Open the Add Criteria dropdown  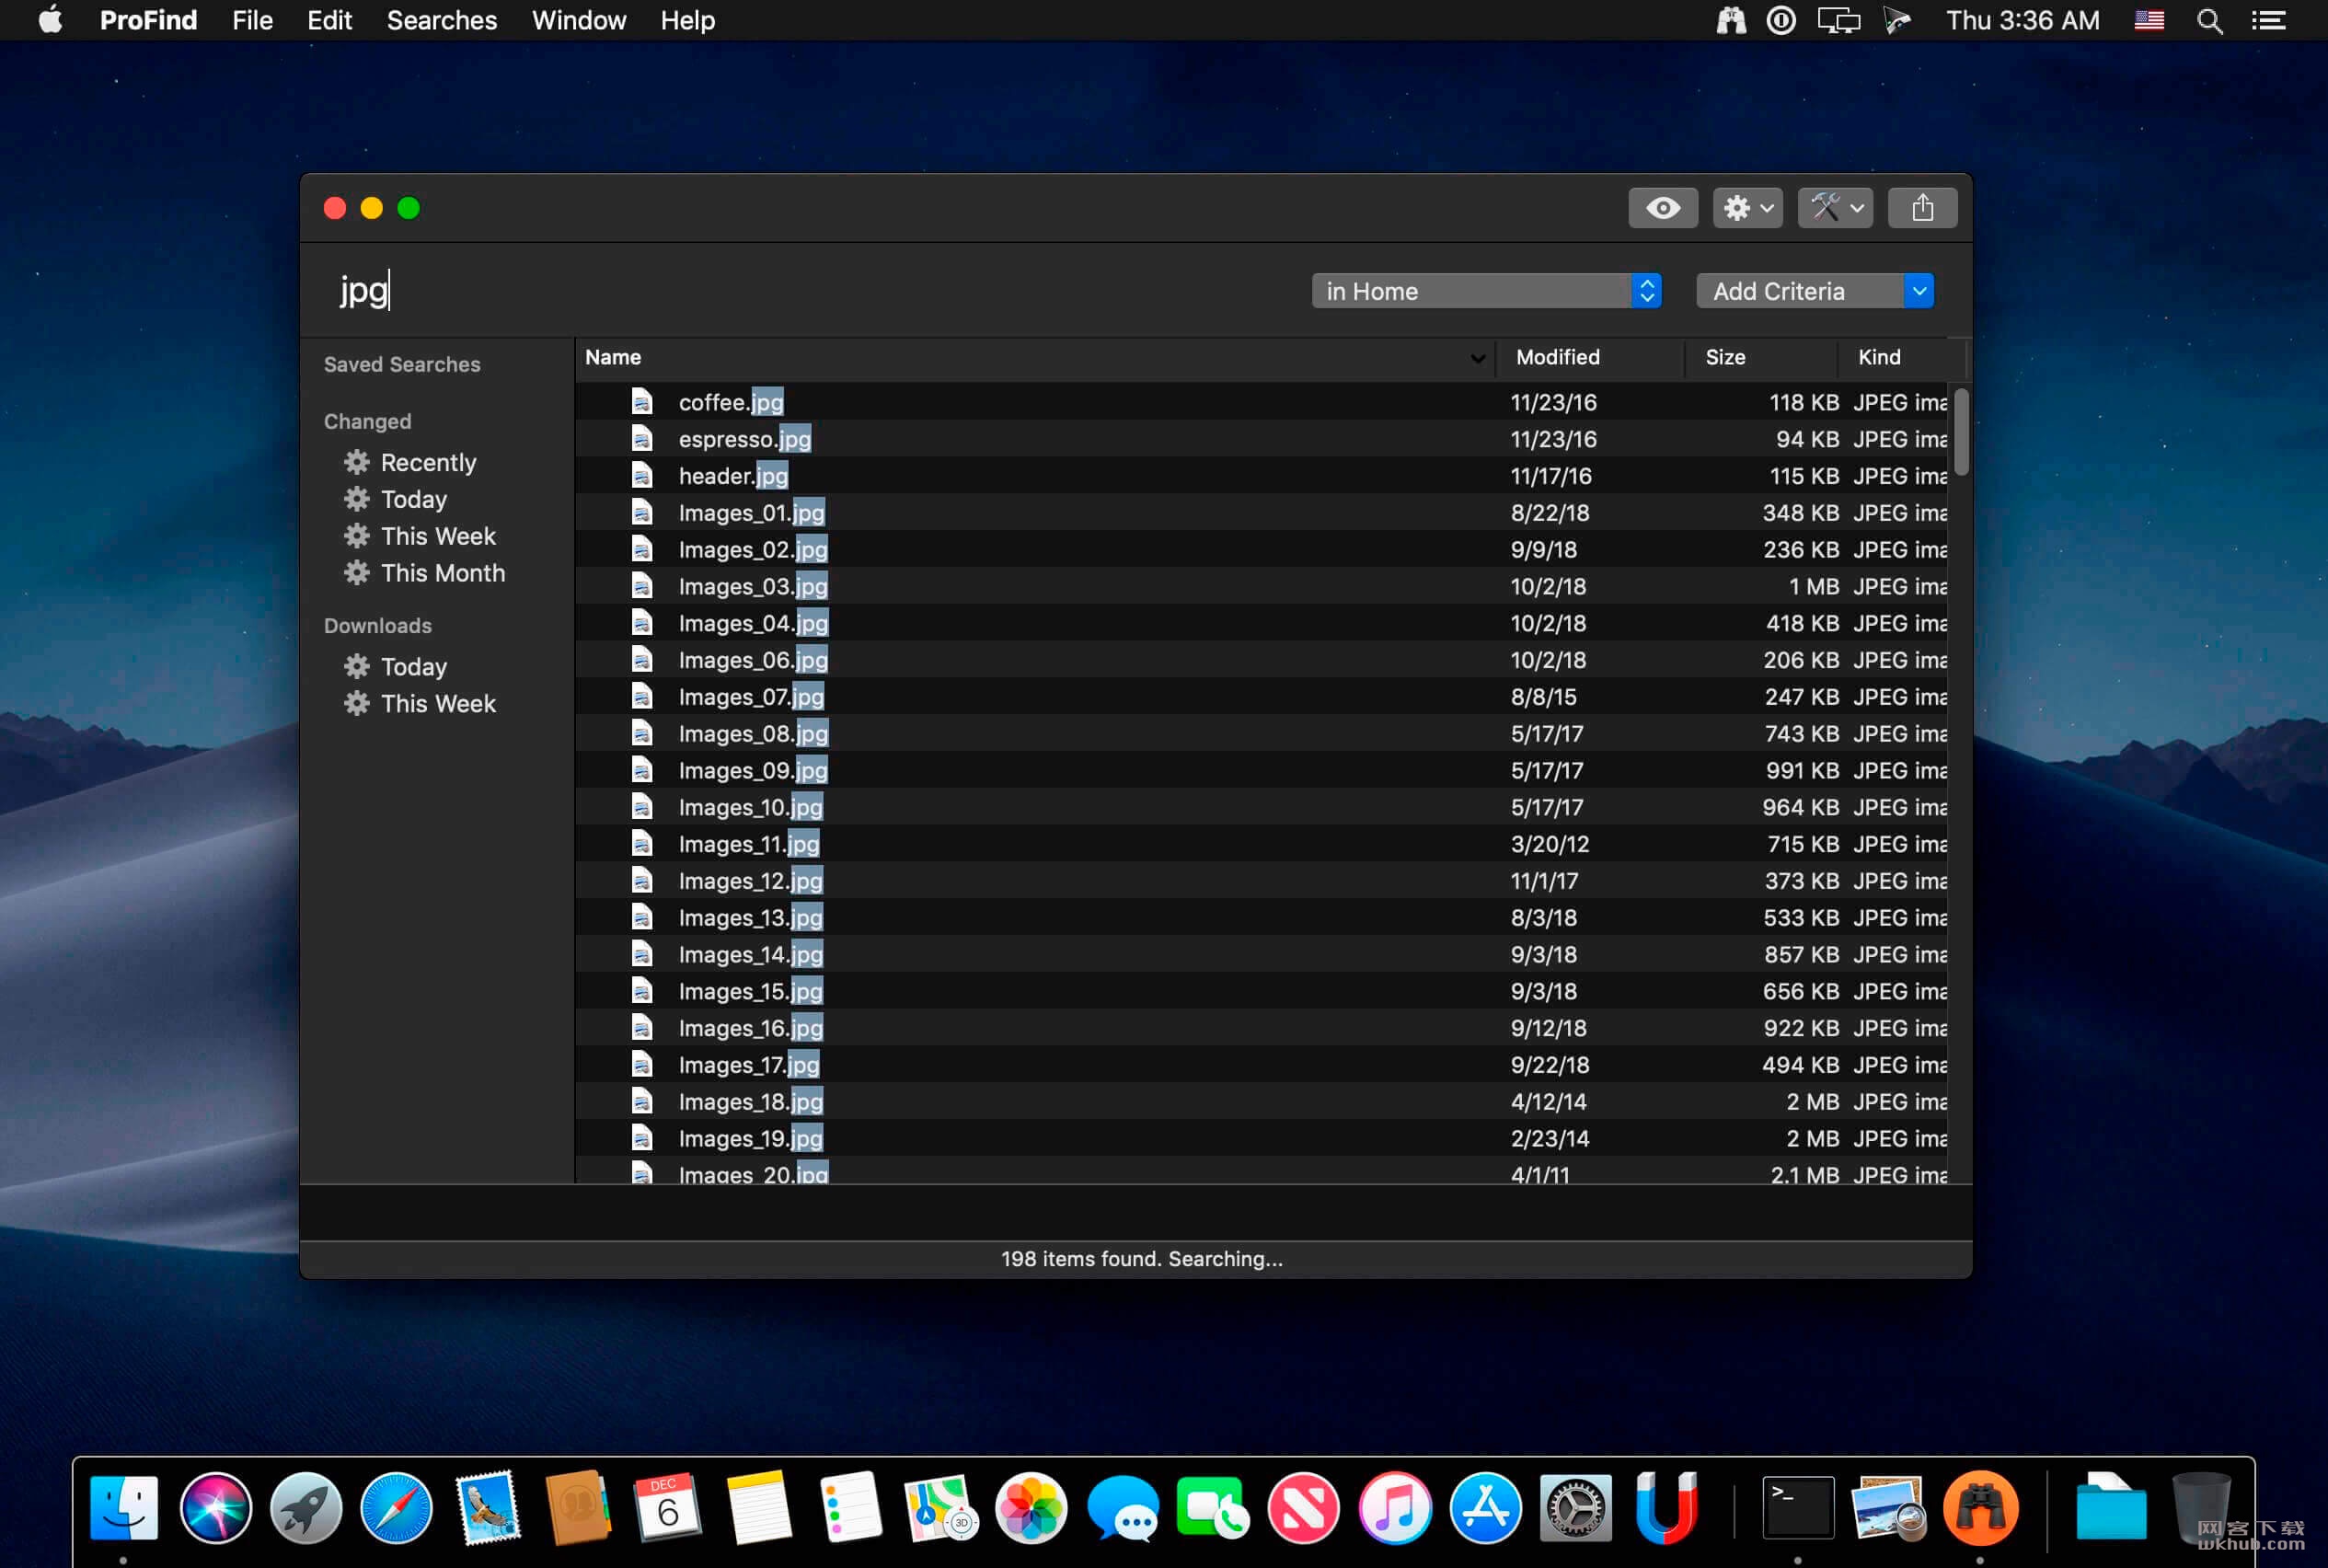tap(1815, 291)
